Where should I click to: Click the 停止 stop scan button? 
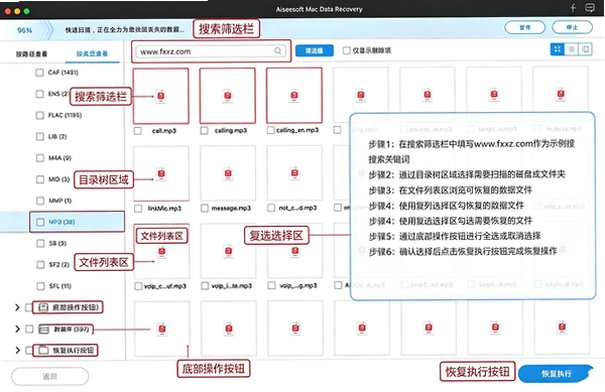coord(572,27)
